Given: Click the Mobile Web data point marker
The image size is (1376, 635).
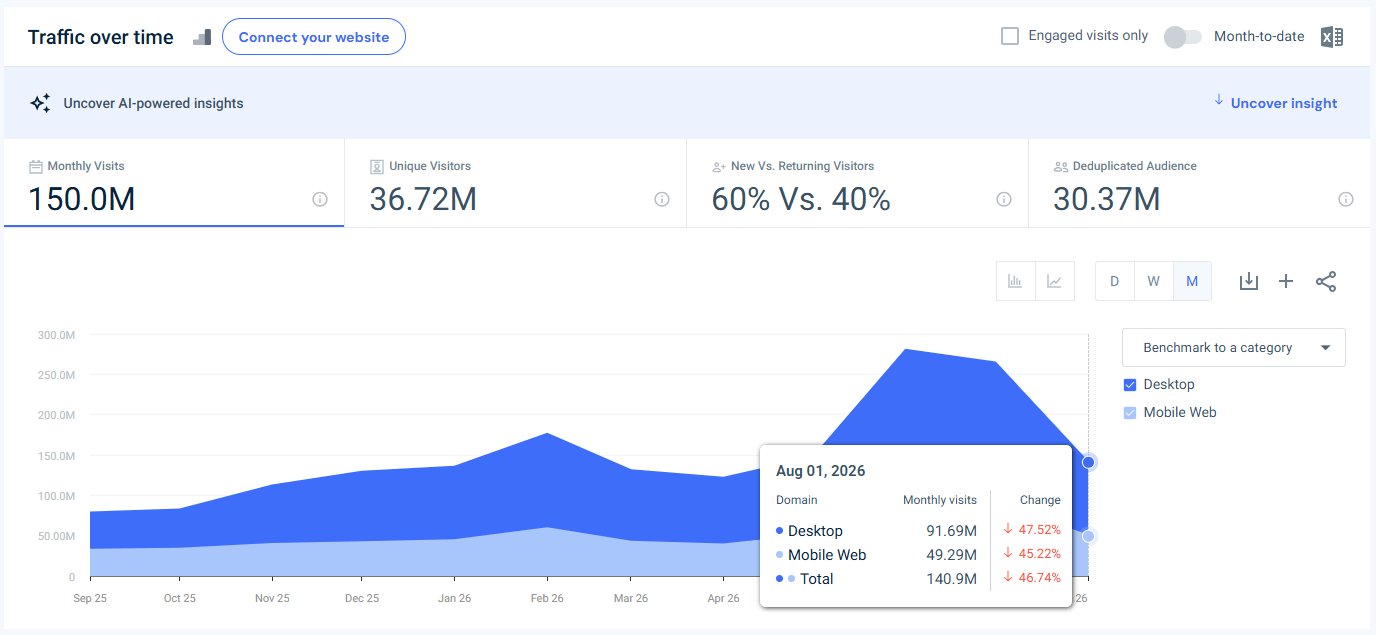Looking at the screenshot, I should click(x=1089, y=536).
